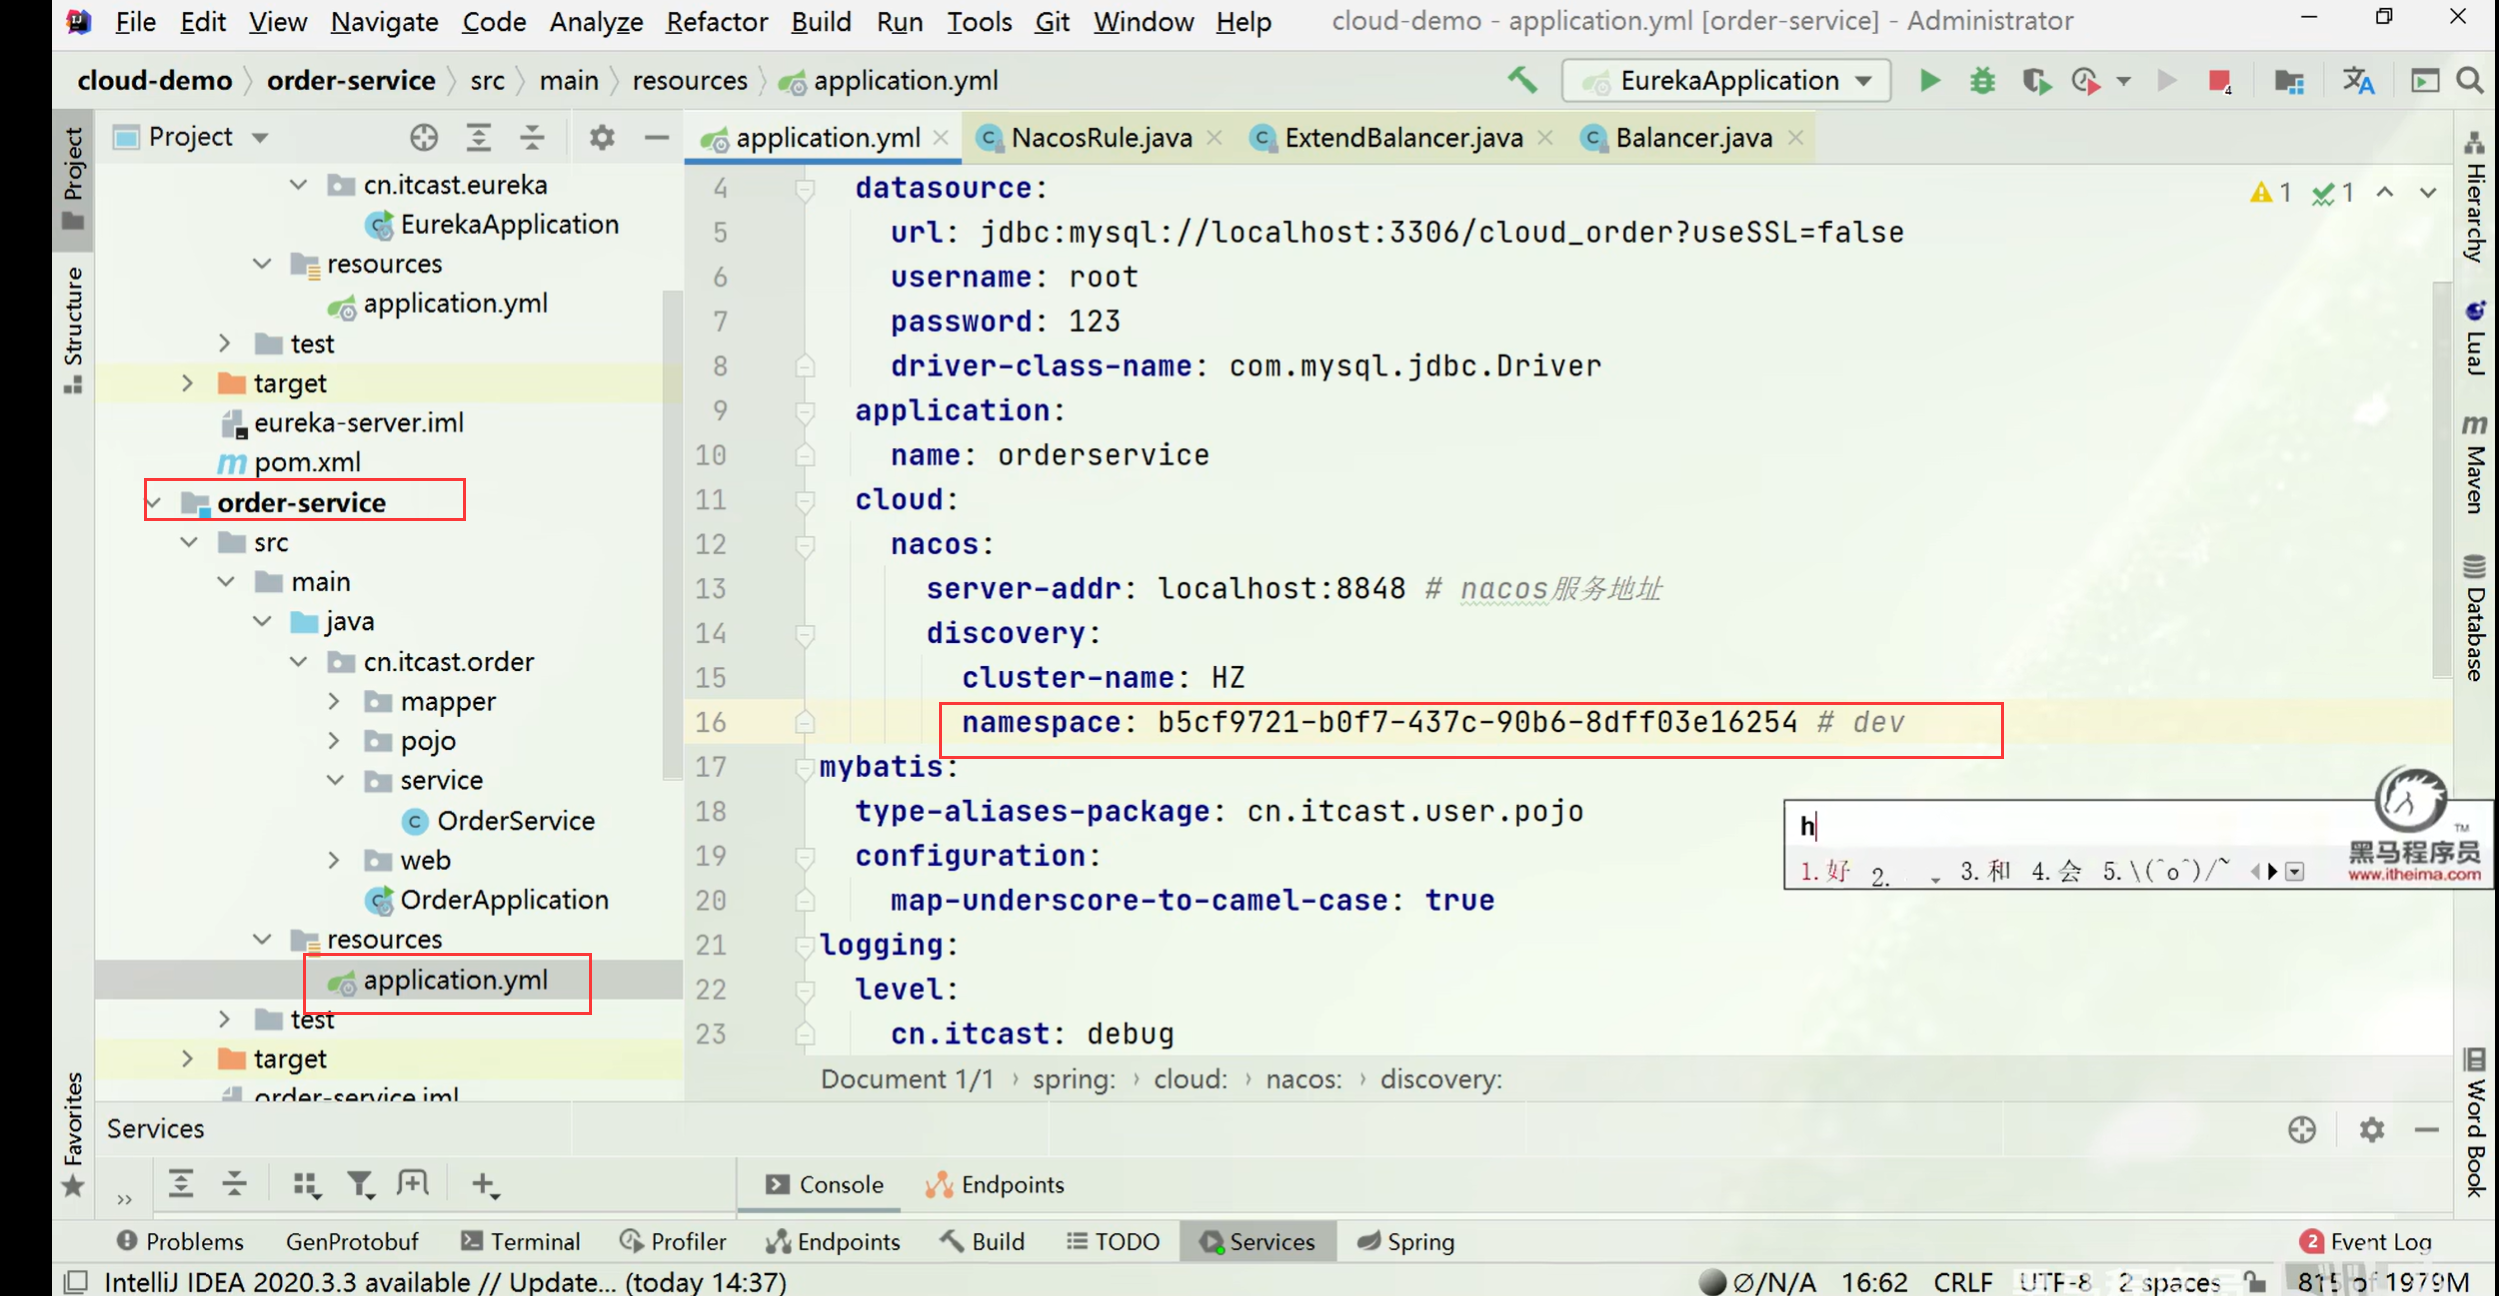Image resolution: width=2499 pixels, height=1296 pixels.
Task: Click IntelliJ IDEA update available message
Action: click(445, 1281)
